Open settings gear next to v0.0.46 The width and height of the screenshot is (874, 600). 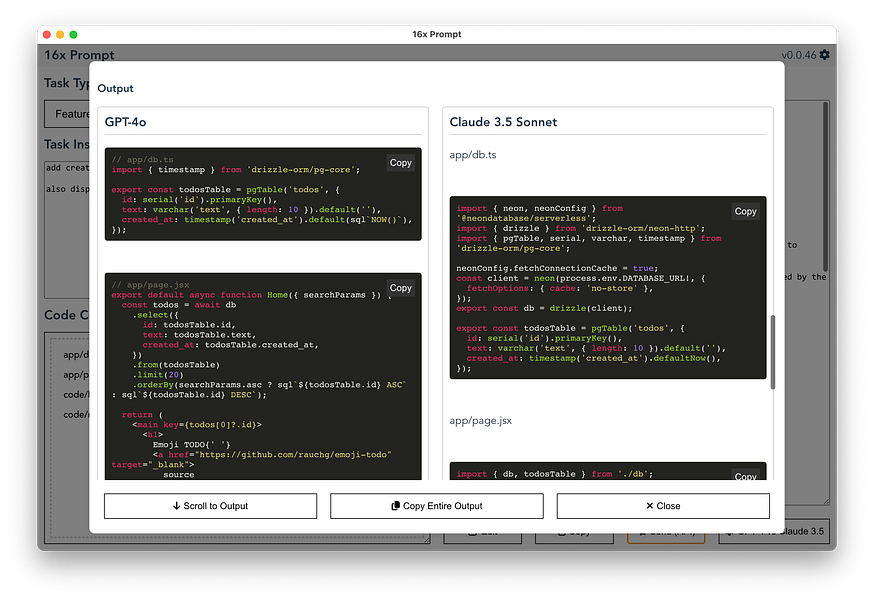point(824,55)
